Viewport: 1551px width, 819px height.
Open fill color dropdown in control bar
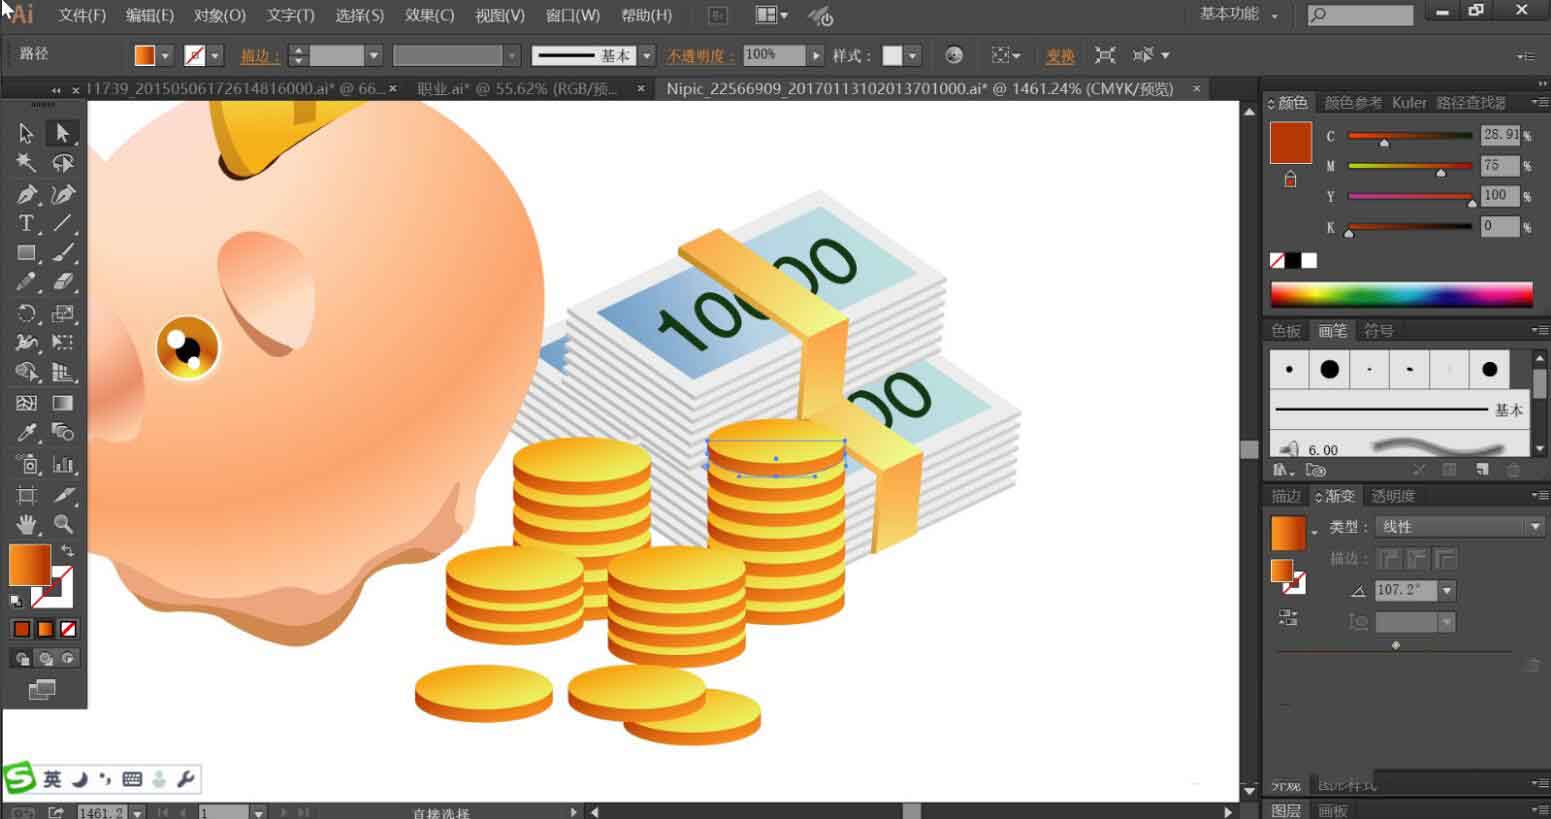(166, 56)
